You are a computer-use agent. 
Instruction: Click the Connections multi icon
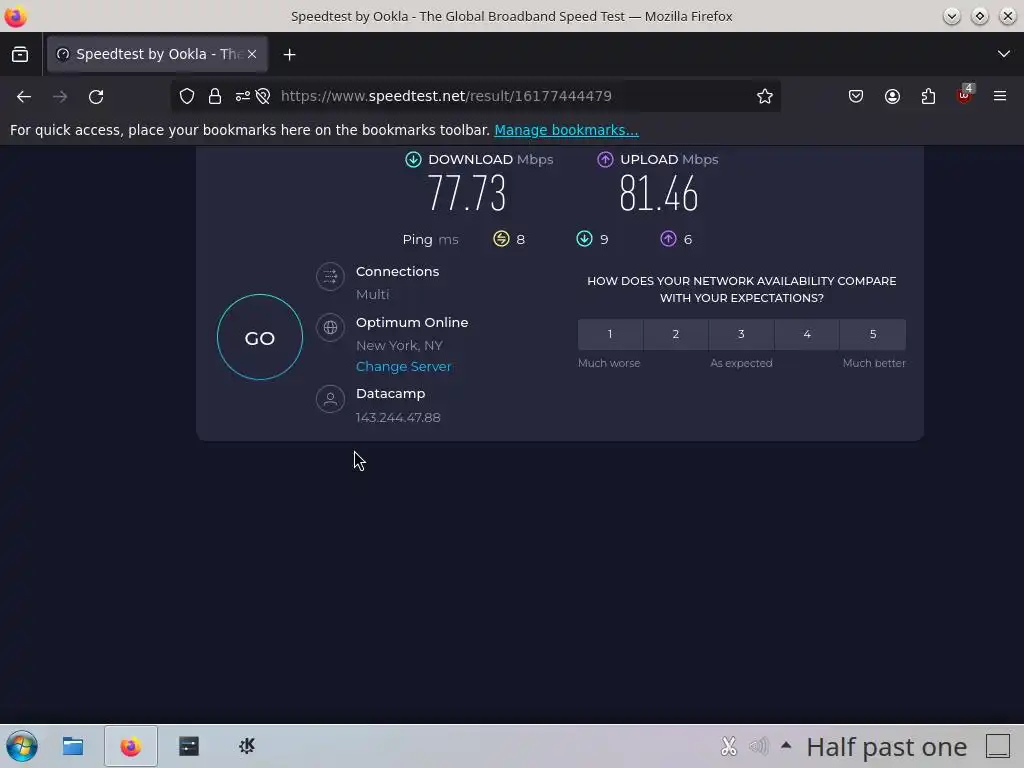(330, 276)
